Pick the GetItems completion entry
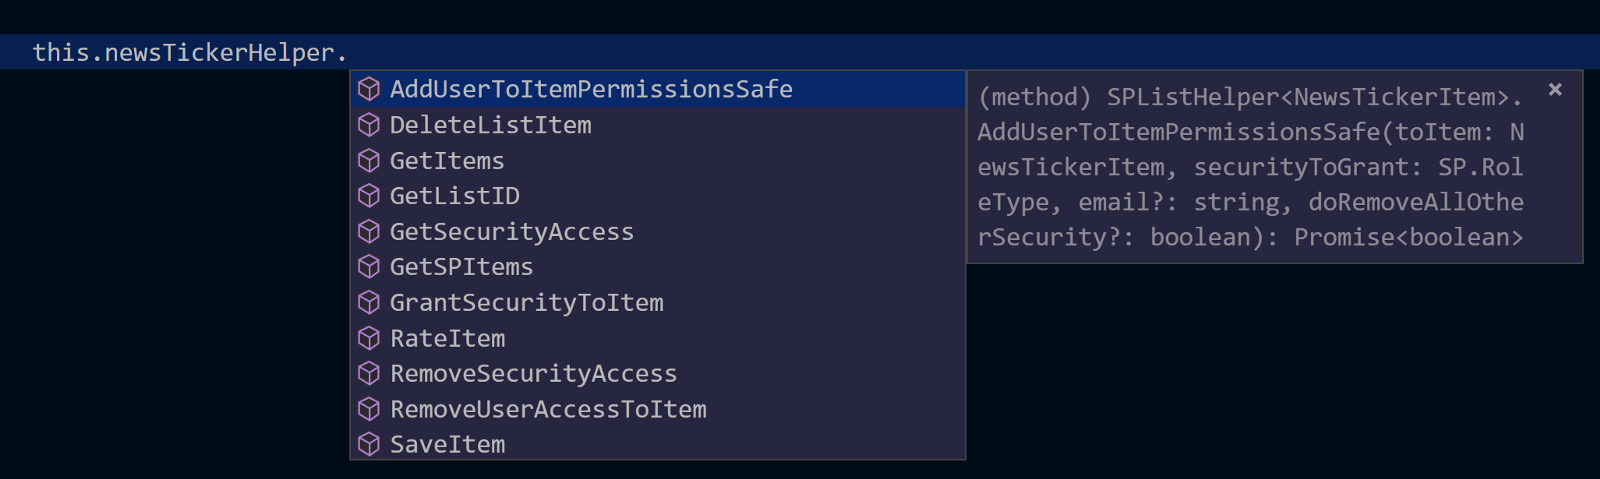Screen dimensions: 1600x479 point(447,160)
